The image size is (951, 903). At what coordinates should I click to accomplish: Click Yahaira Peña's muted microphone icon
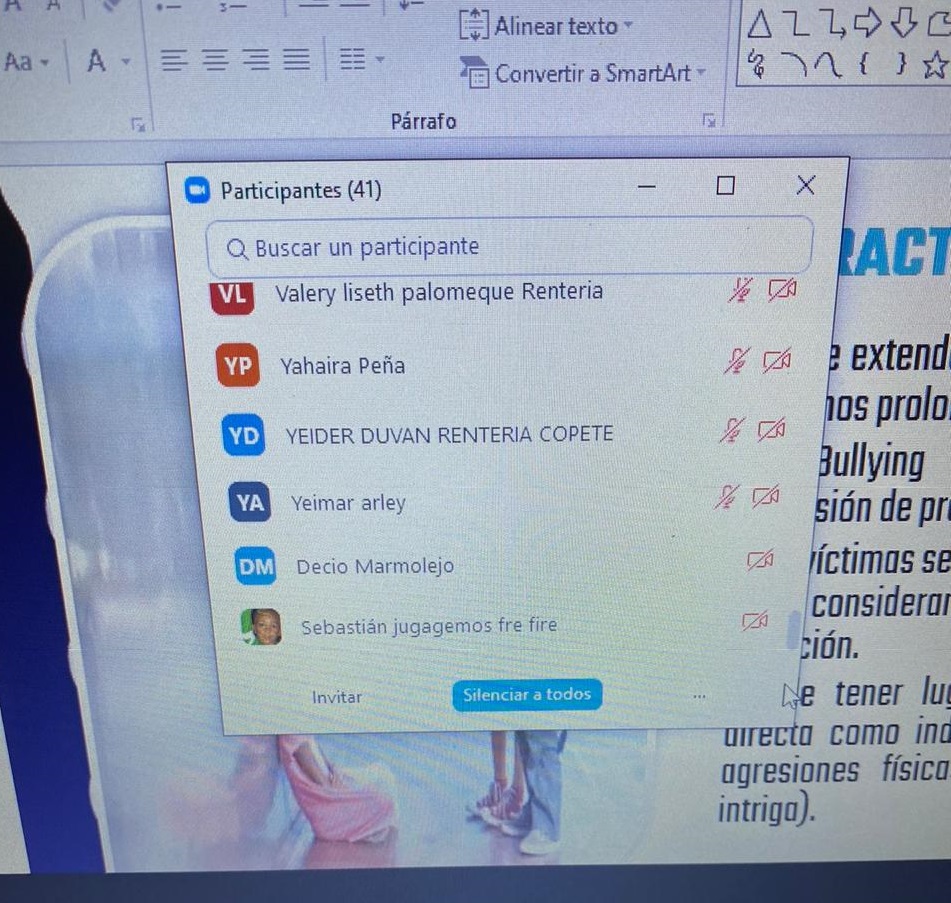tap(738, 361)
